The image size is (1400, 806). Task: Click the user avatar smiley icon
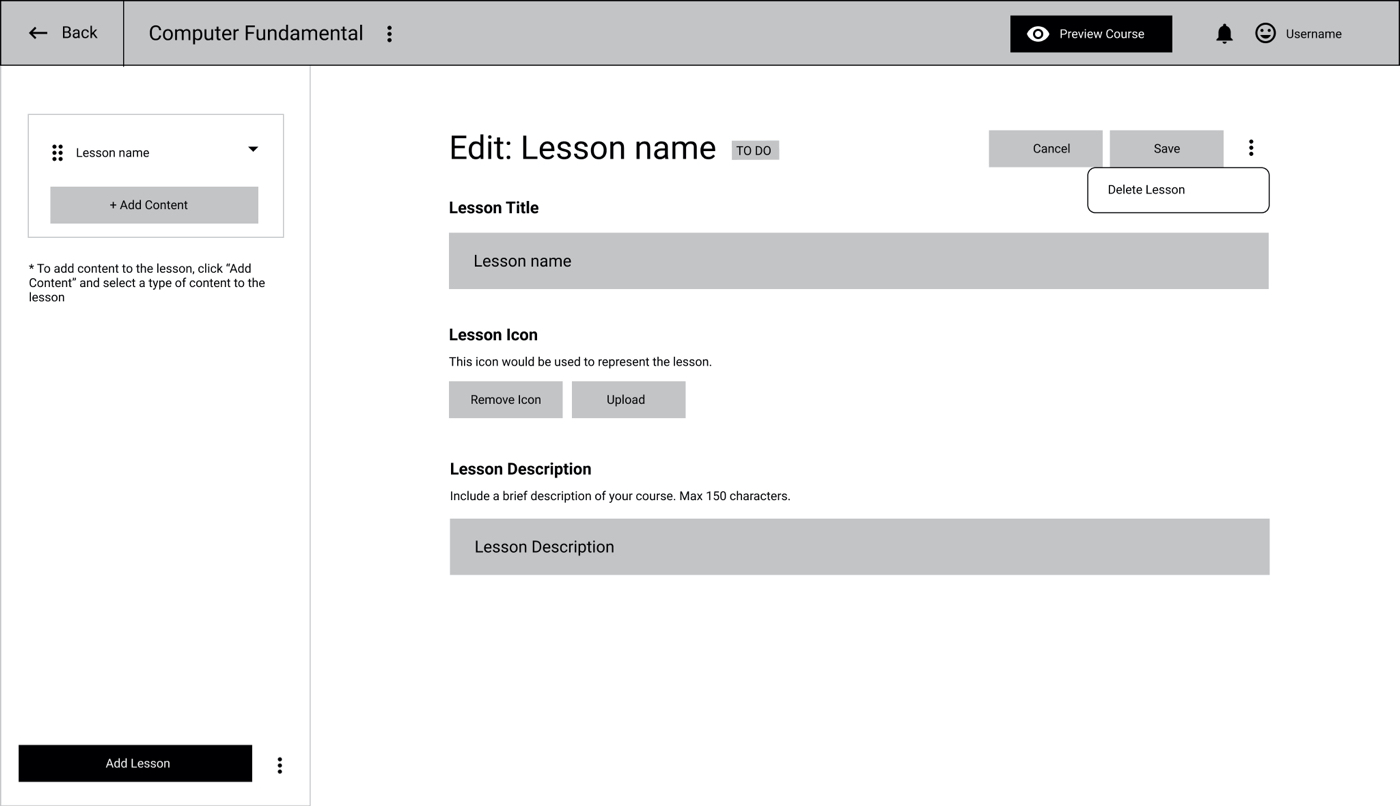click(1265, 34)
